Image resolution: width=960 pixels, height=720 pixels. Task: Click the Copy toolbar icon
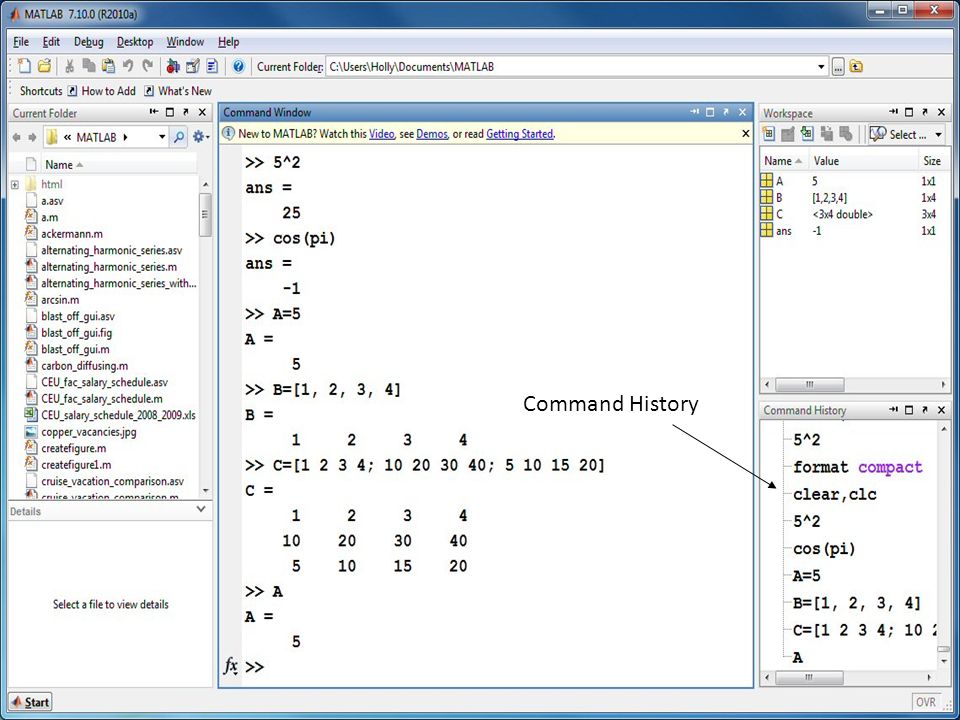89,66
